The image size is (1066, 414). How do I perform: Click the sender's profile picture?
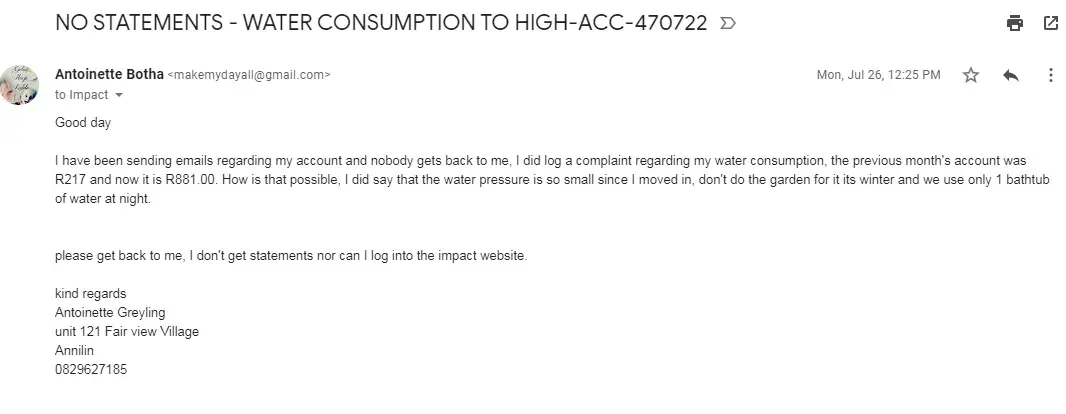pyautogui.click(x=21, y=84)
